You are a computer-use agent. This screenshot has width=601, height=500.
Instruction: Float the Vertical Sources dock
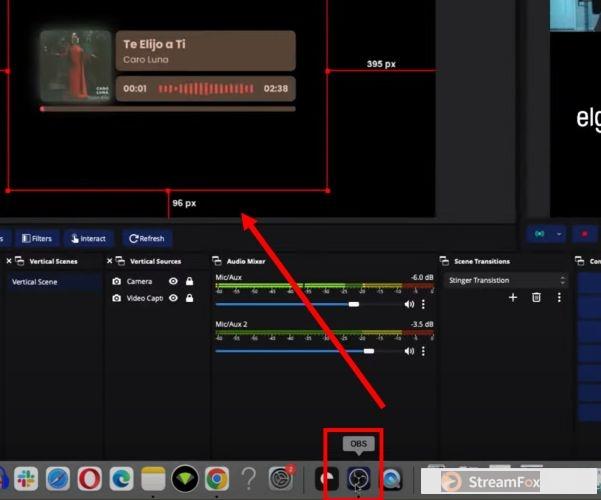tap(120, 261)
